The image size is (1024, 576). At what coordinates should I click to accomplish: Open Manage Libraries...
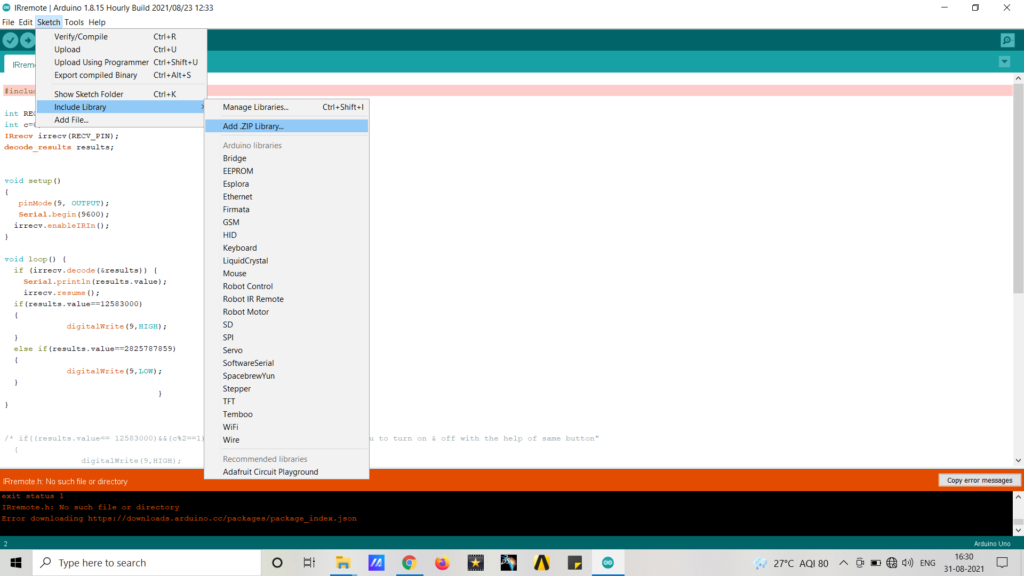click(287, 107)
